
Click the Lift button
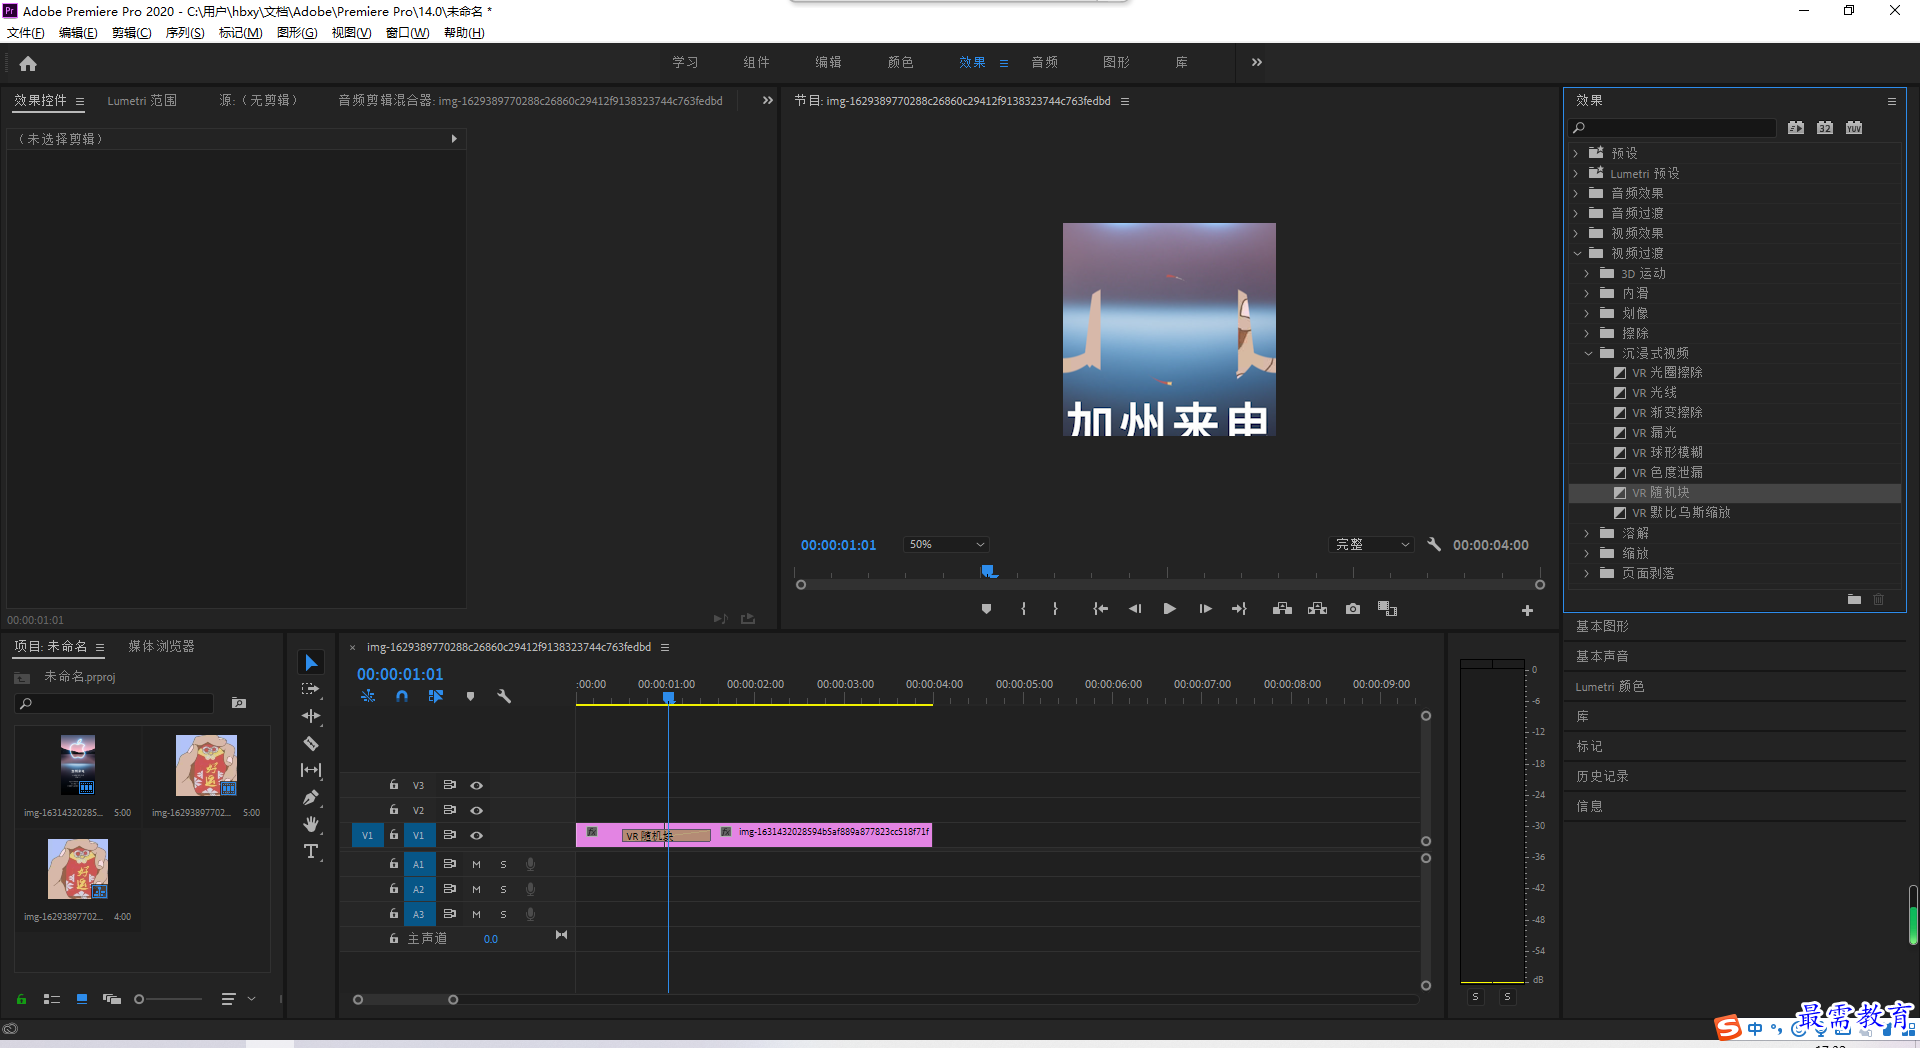pyautogui.click(x=1282, y=609)
